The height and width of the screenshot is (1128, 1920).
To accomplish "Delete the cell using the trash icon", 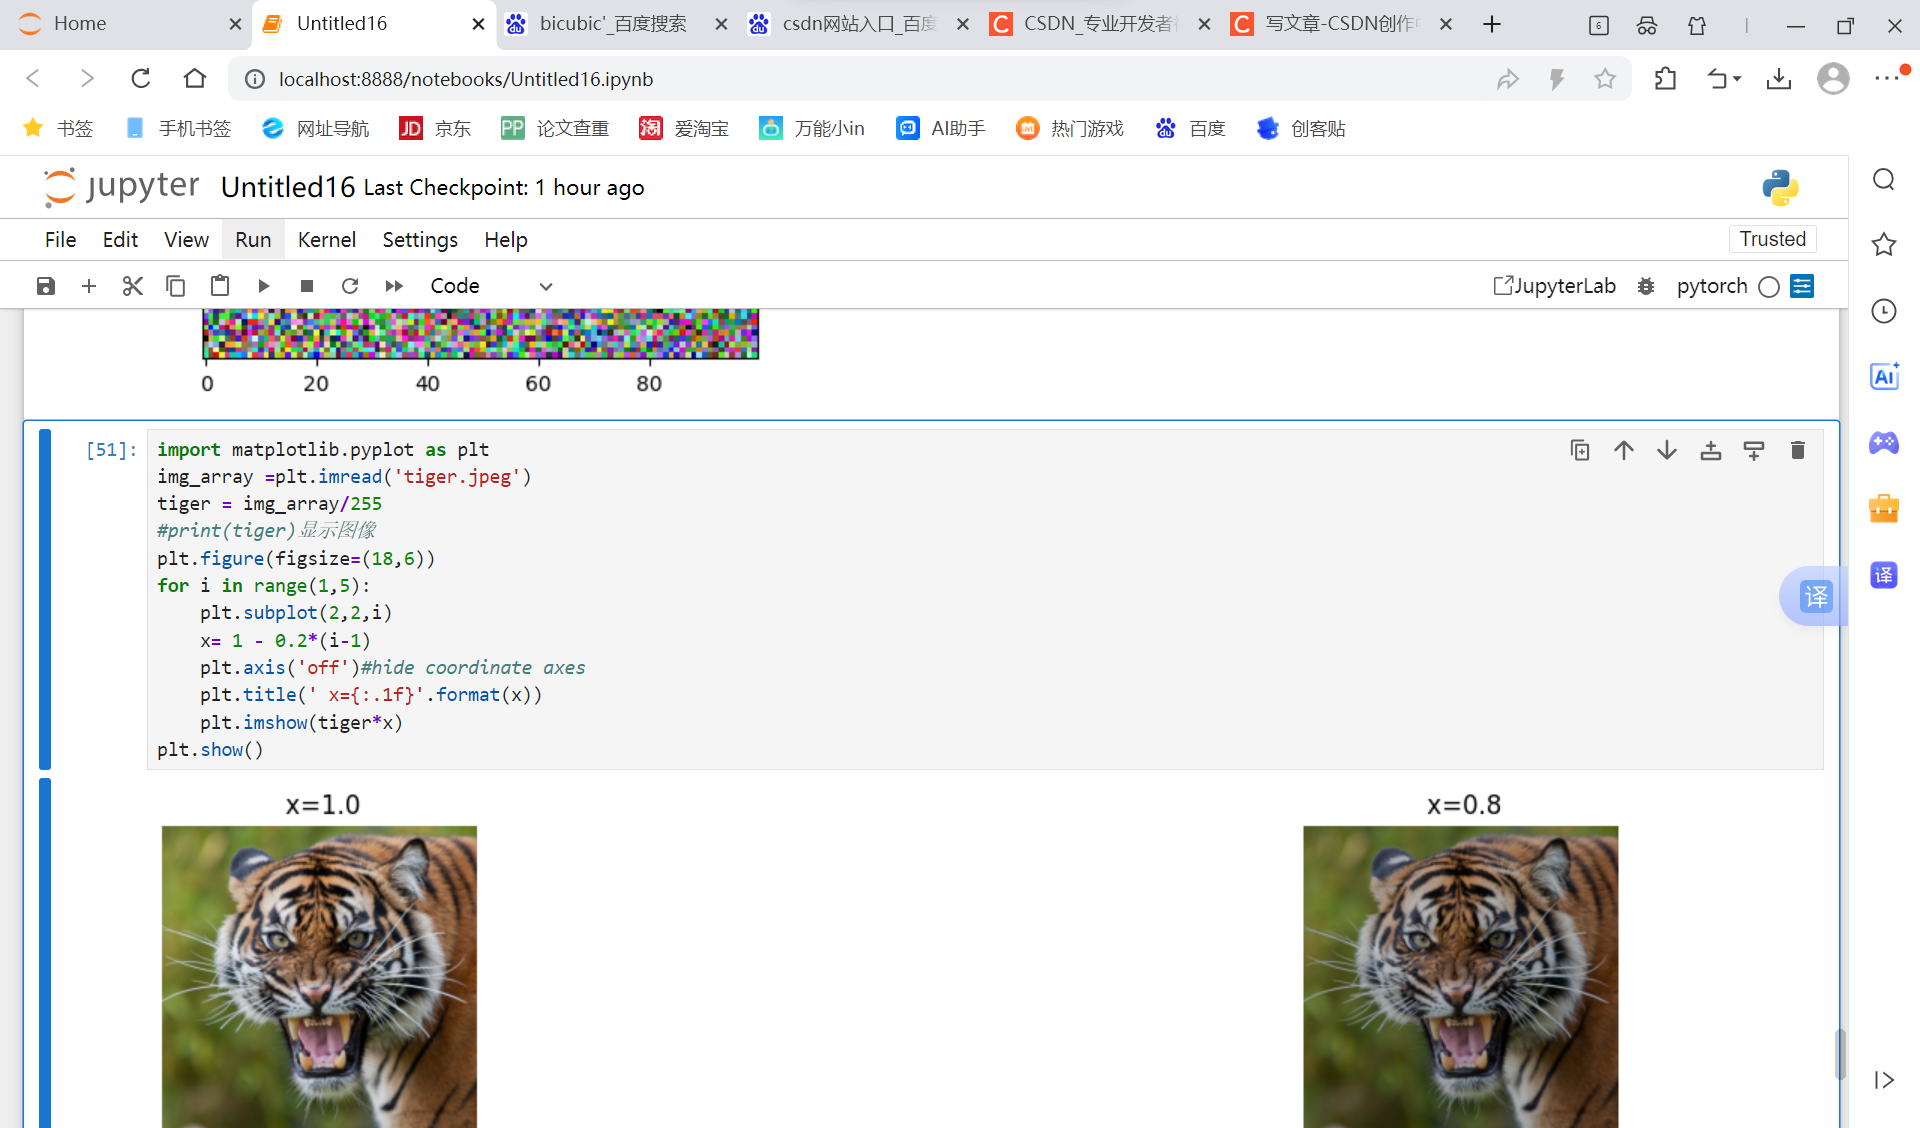I will [1797, 450].
